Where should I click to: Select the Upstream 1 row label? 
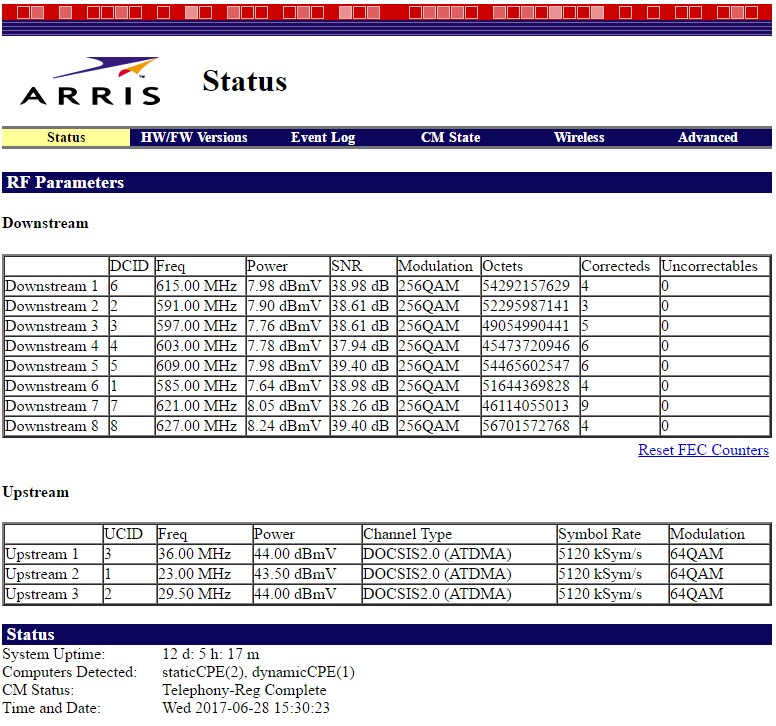tap(42, 554)
